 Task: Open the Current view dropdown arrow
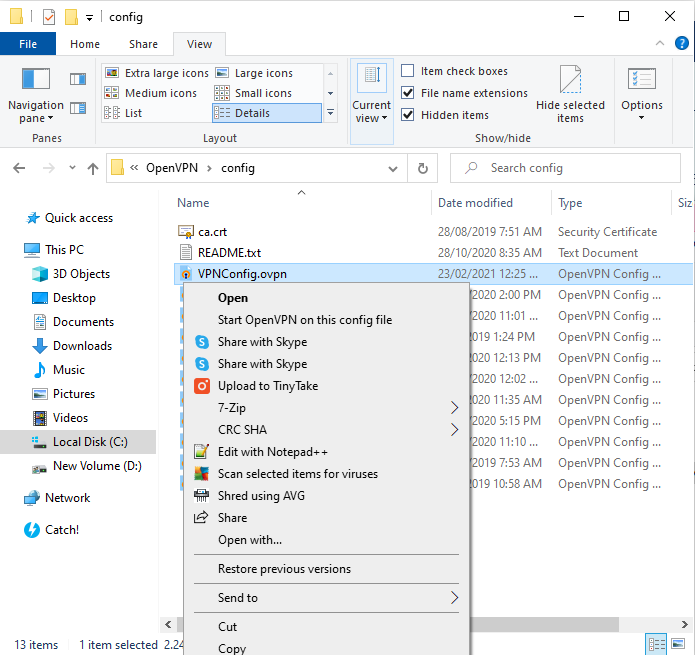384,118
